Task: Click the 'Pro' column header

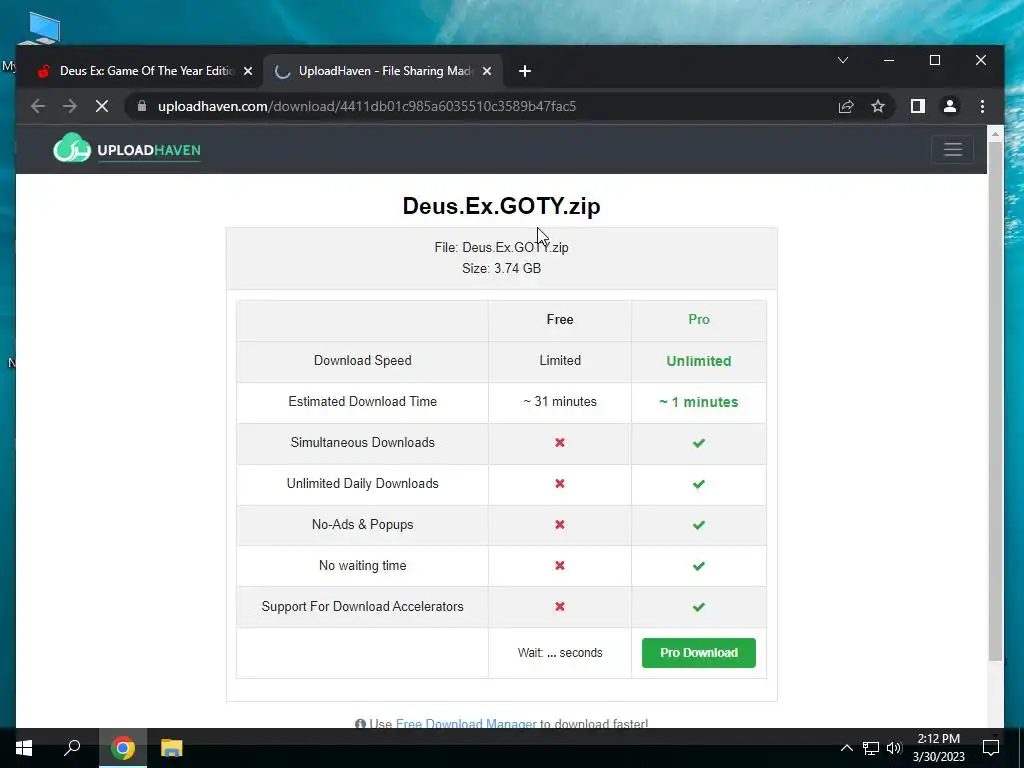Action: (699, 319)
